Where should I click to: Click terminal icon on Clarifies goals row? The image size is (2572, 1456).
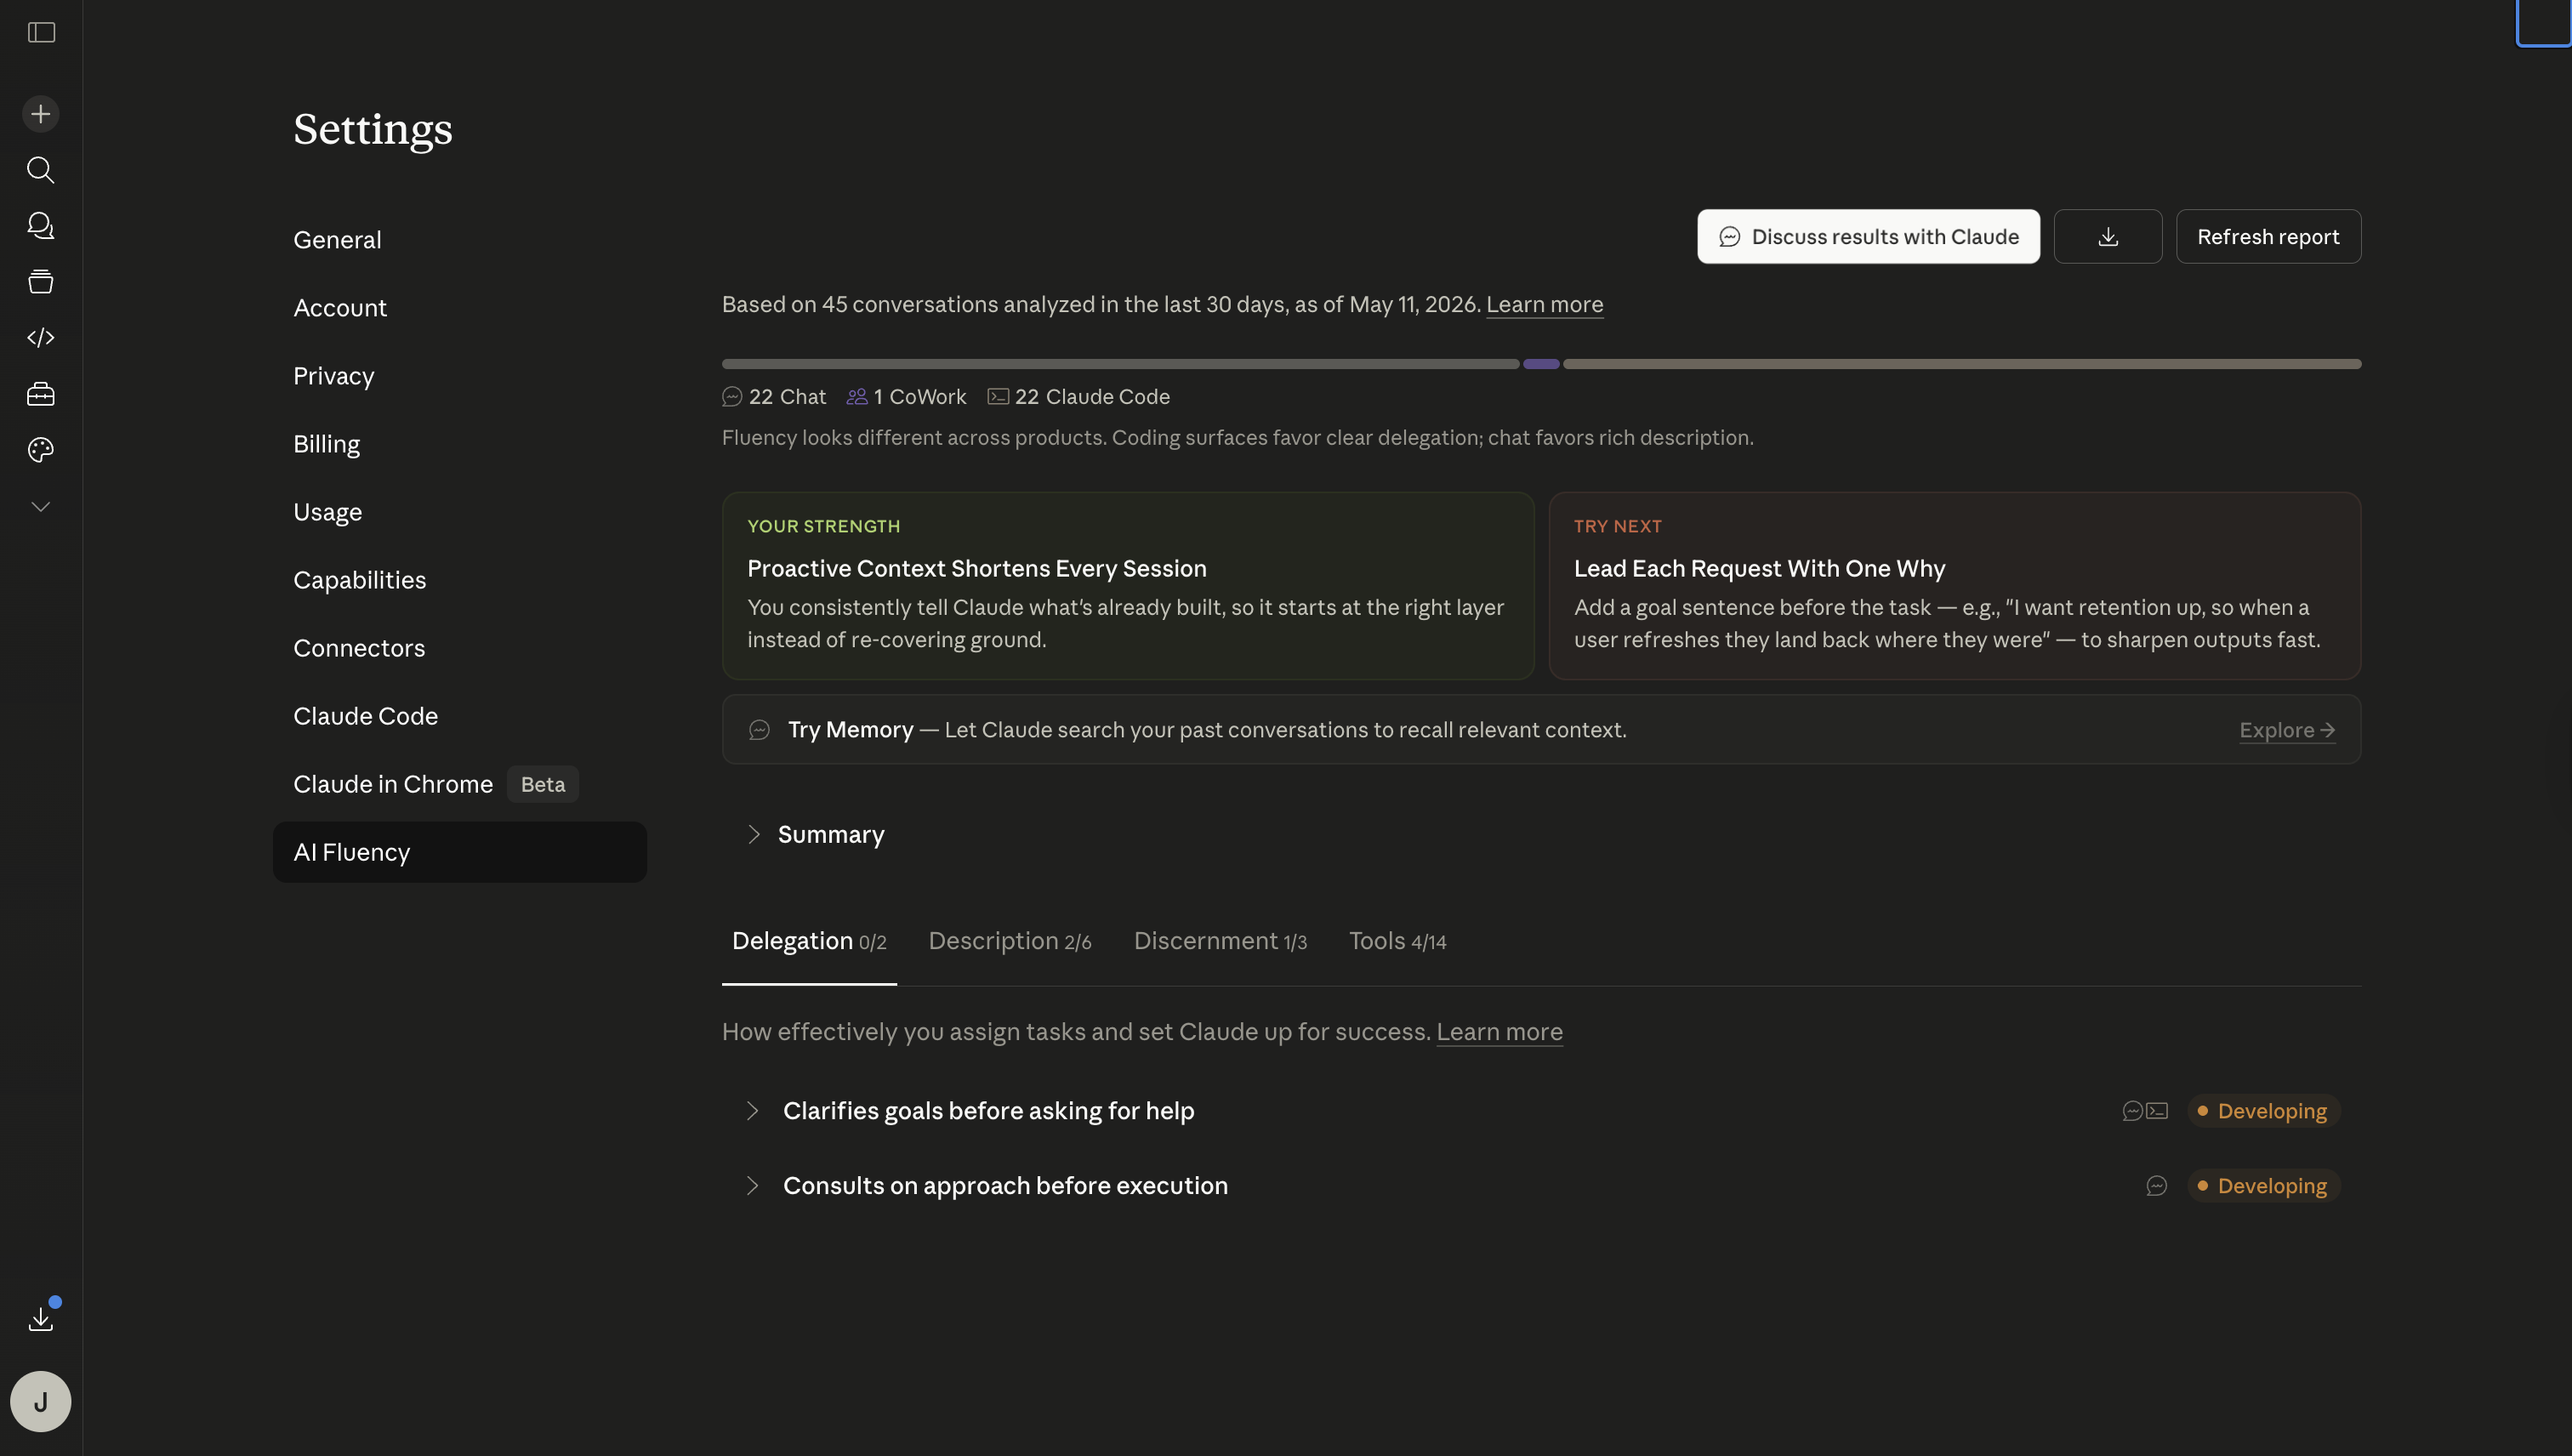[x=2157, y=1111]
